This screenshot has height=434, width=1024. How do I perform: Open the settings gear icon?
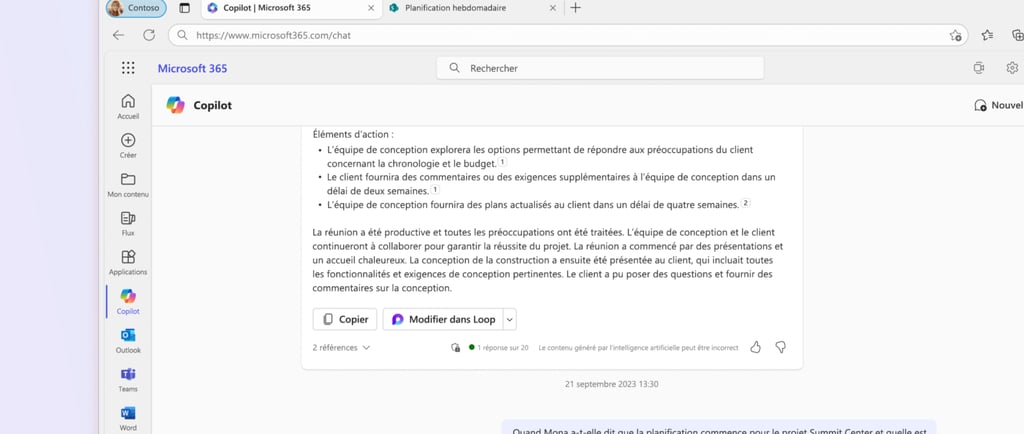tap(1012, 68)
